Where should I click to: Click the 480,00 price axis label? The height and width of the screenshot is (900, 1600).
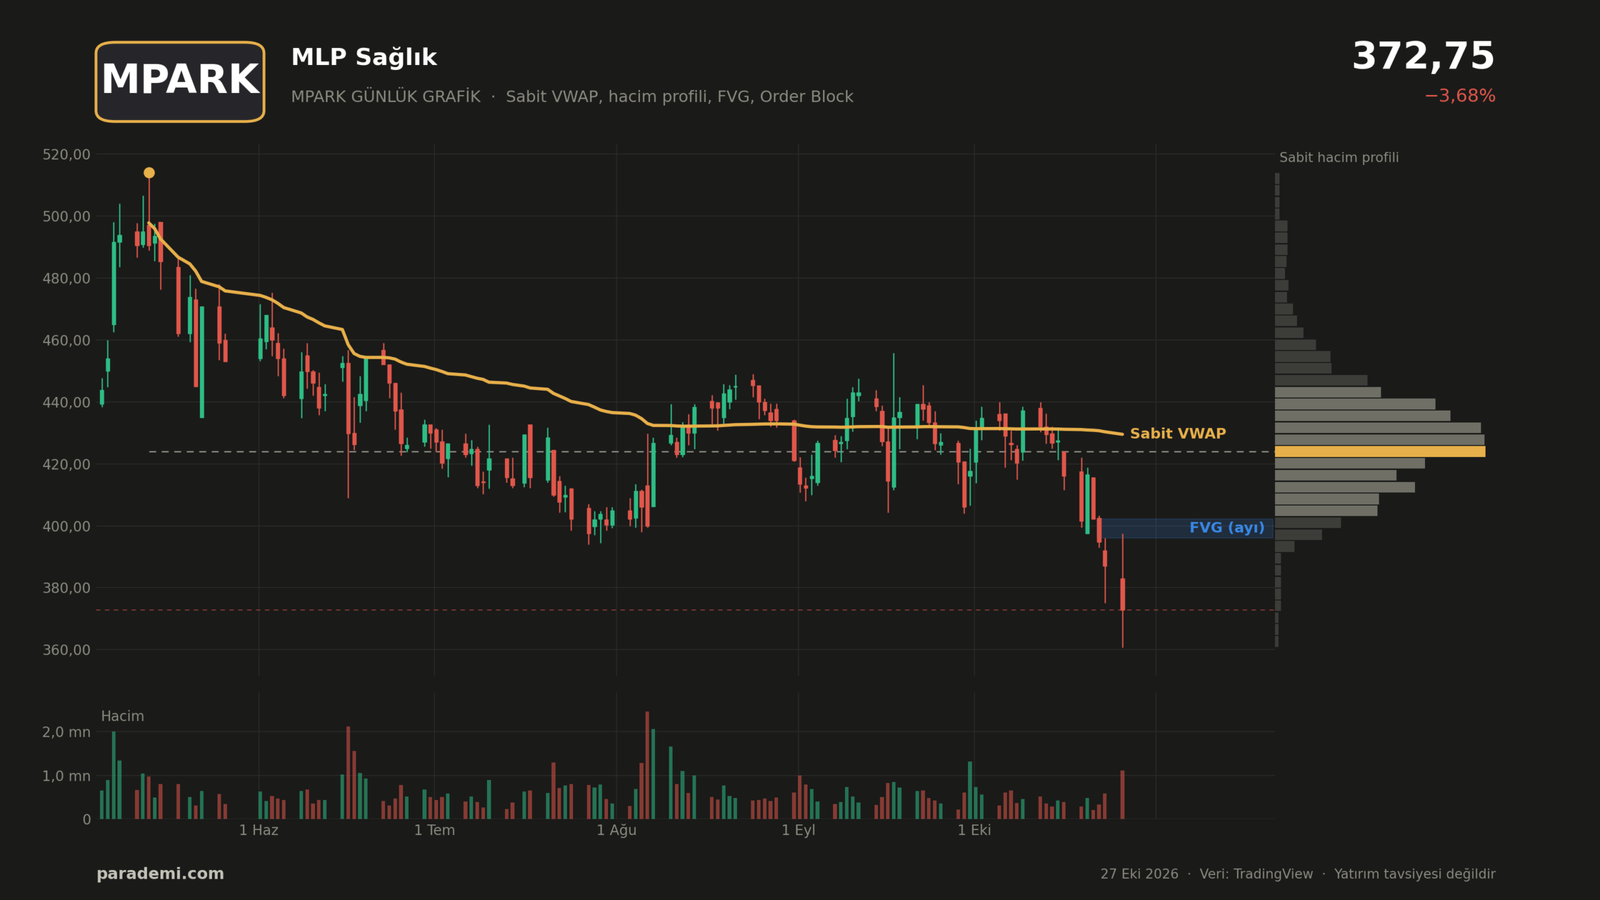pyautogui.click(x=67, y=279)
